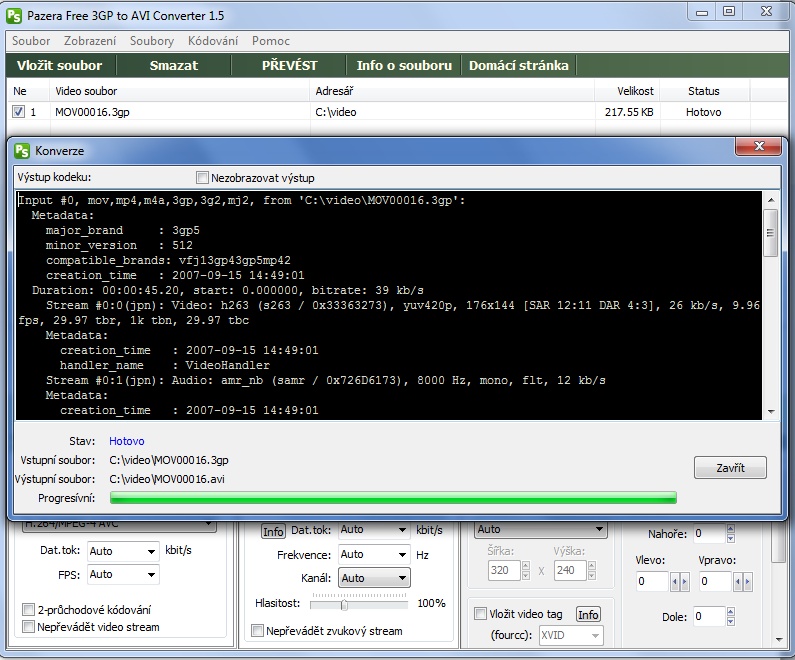This screenshot has width=795, height=660.
Task: Click the Hlasitost volume slider
Action: point(344,604)
